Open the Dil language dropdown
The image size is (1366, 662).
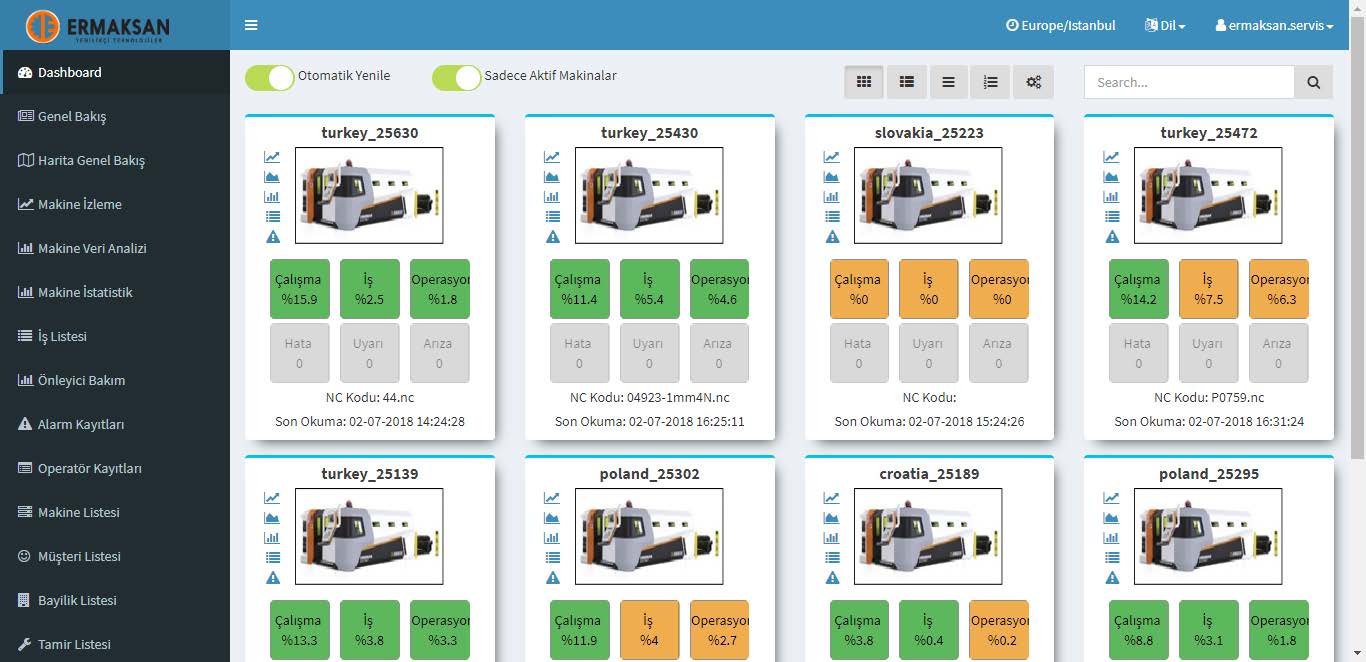tap(1165, 25)
